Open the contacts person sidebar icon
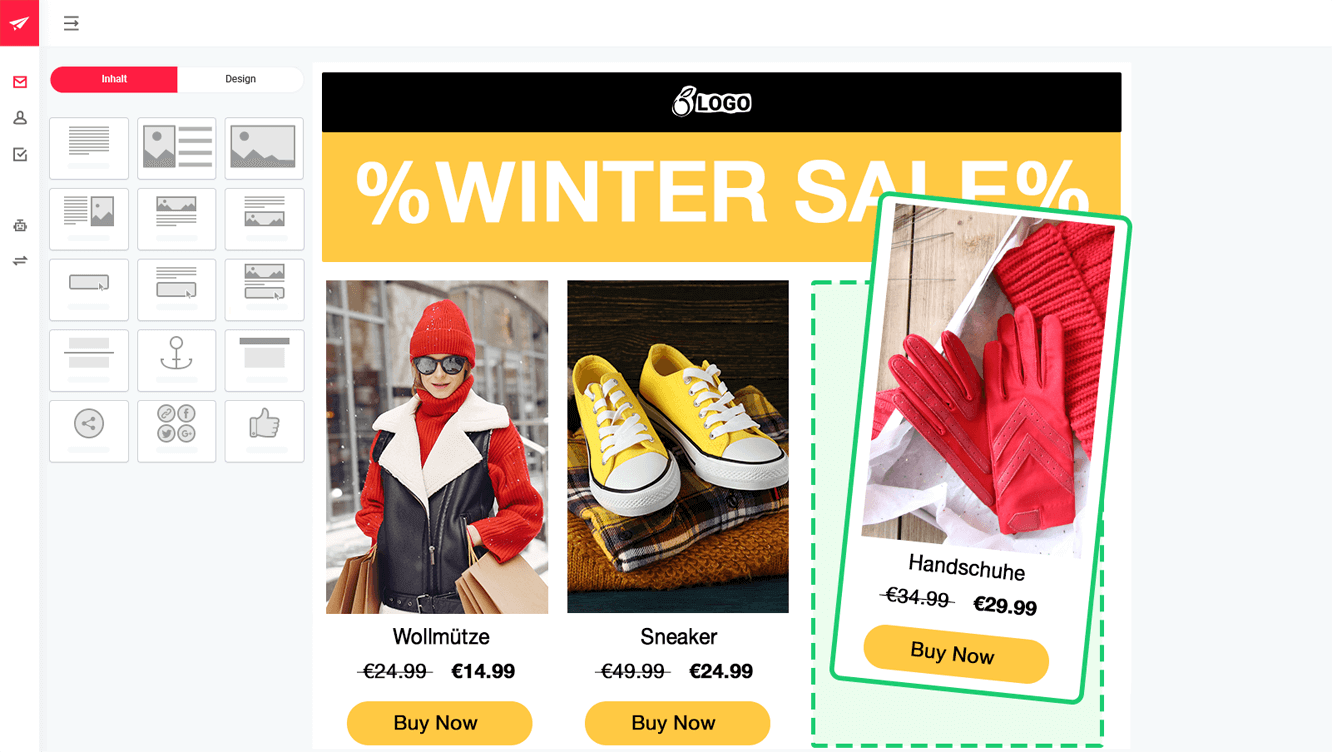Screen dimensions: 1332x752 [20, 118]
